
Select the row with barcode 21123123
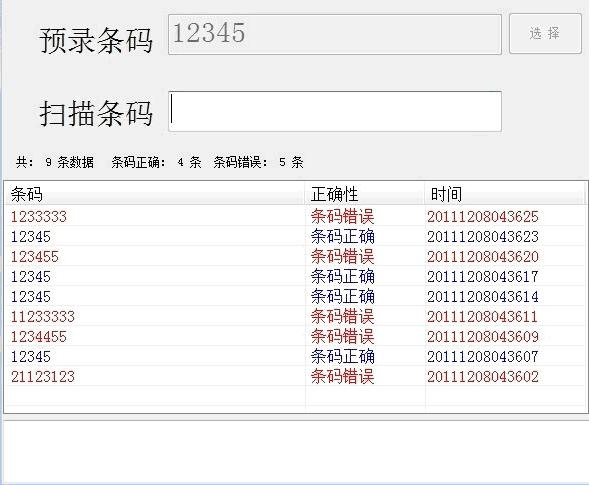coord(295,376)
